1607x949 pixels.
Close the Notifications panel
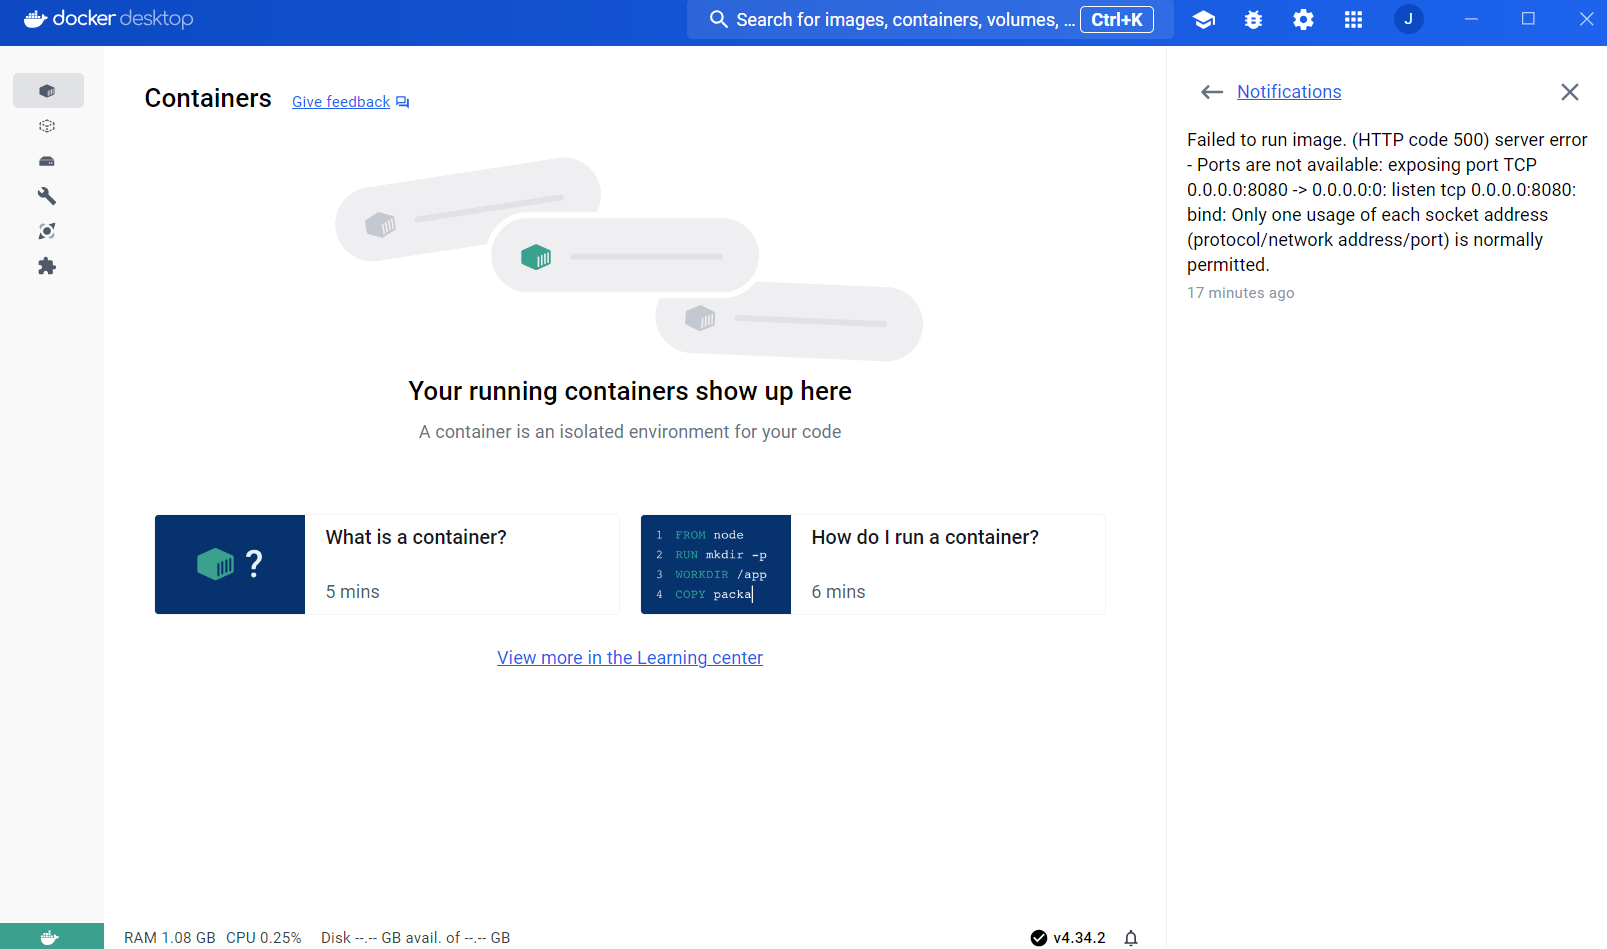point(1570,92)
